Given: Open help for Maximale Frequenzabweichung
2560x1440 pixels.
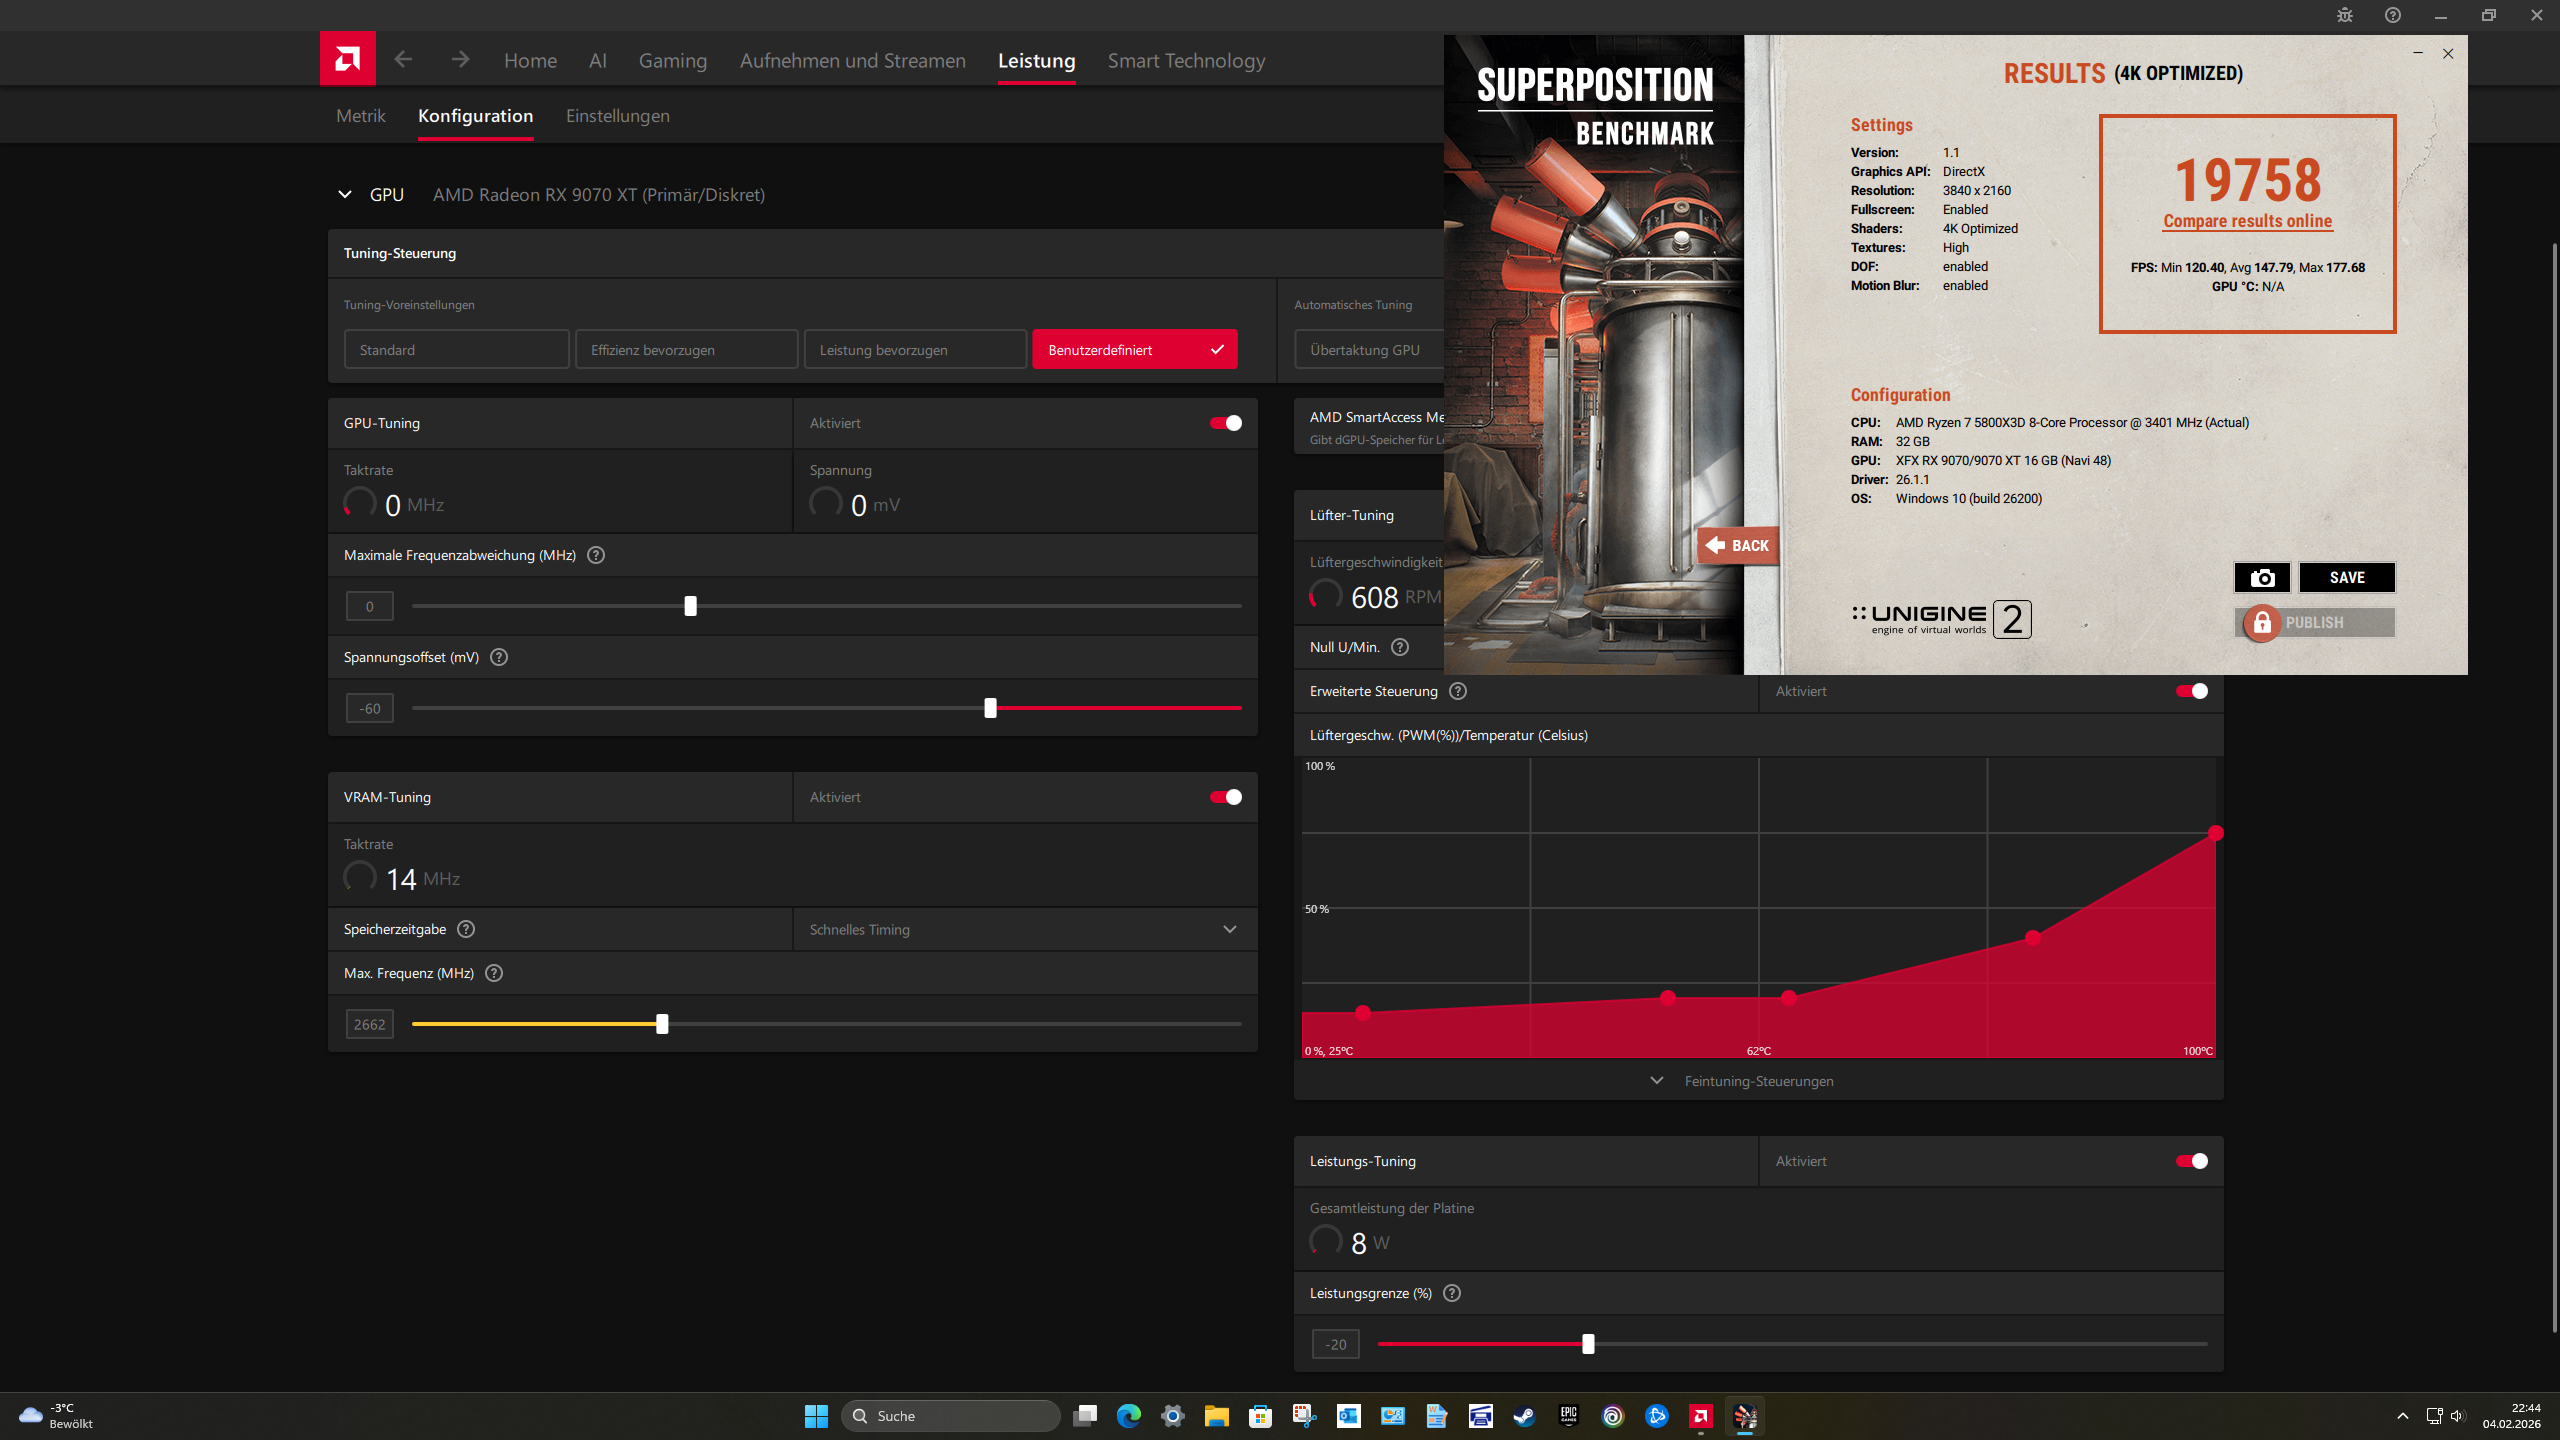Looking at the screenshot, I should pyautogui.click(x=596, y=555).
